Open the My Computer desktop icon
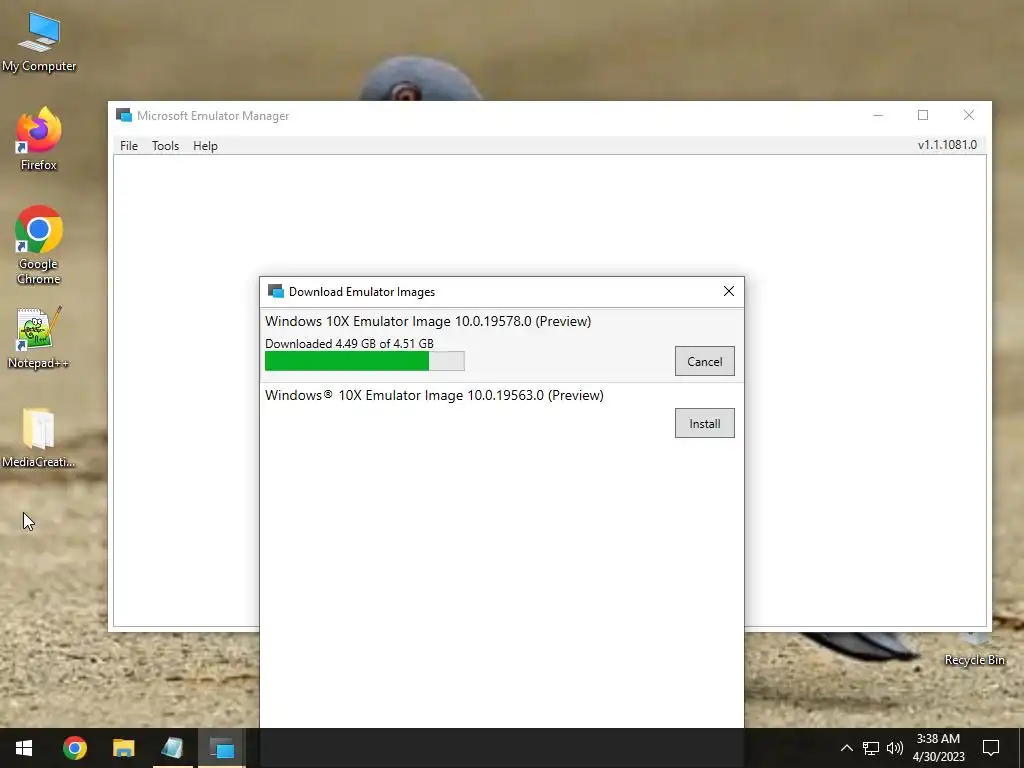Viewport: 1024px width, 768px height. pyautogui.click(x=39, y=42)
